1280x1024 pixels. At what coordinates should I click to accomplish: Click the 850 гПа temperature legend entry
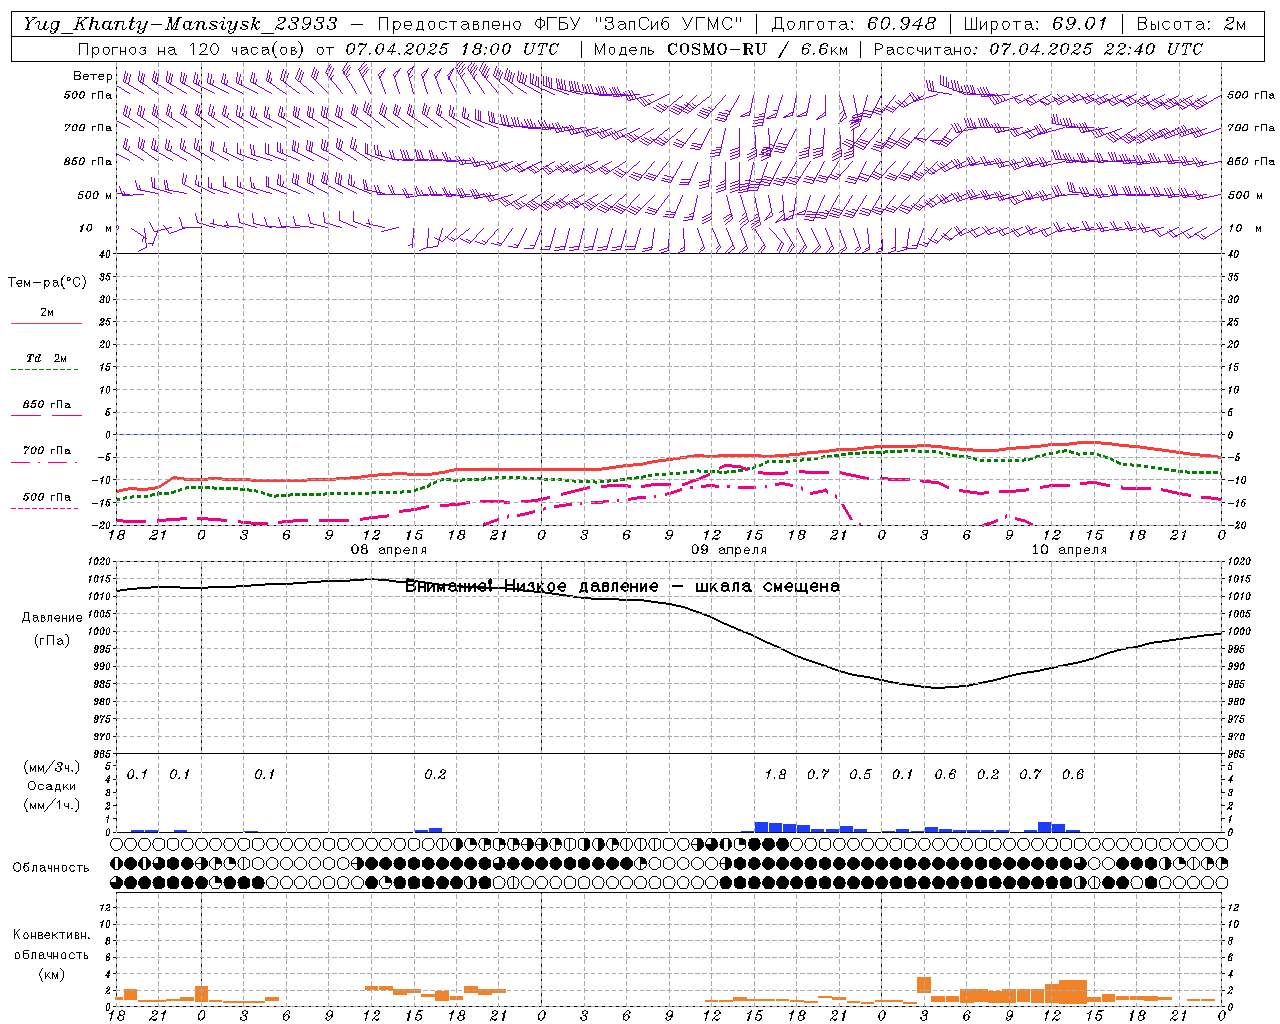46,405
